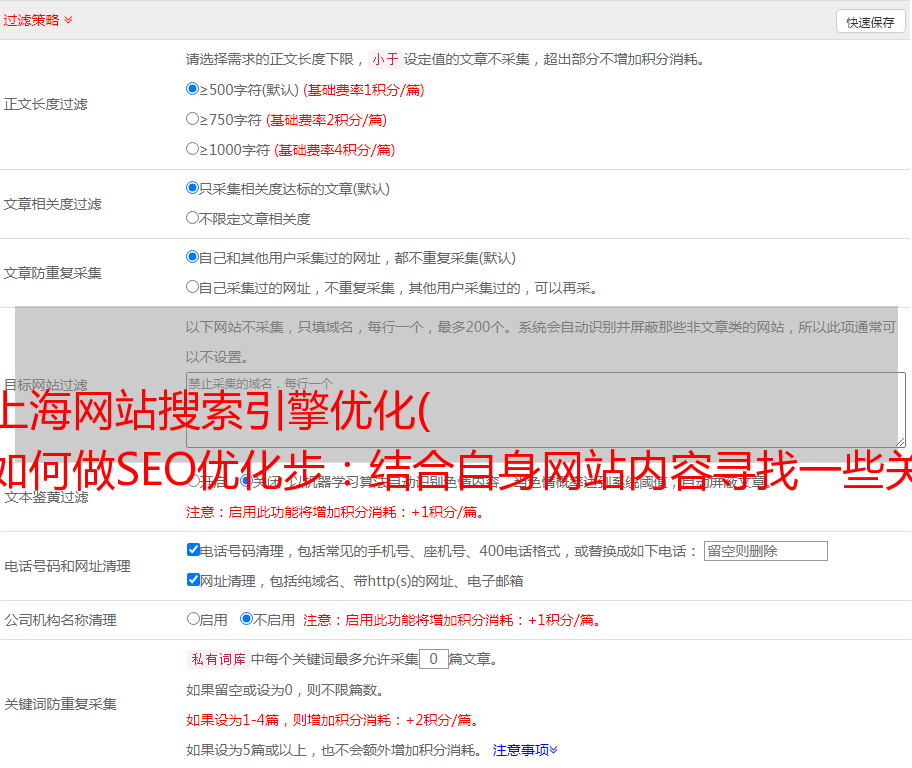This screenshot has width=912, height=768.
Task: Click the keyword article count field
Action: coord(433,659)
